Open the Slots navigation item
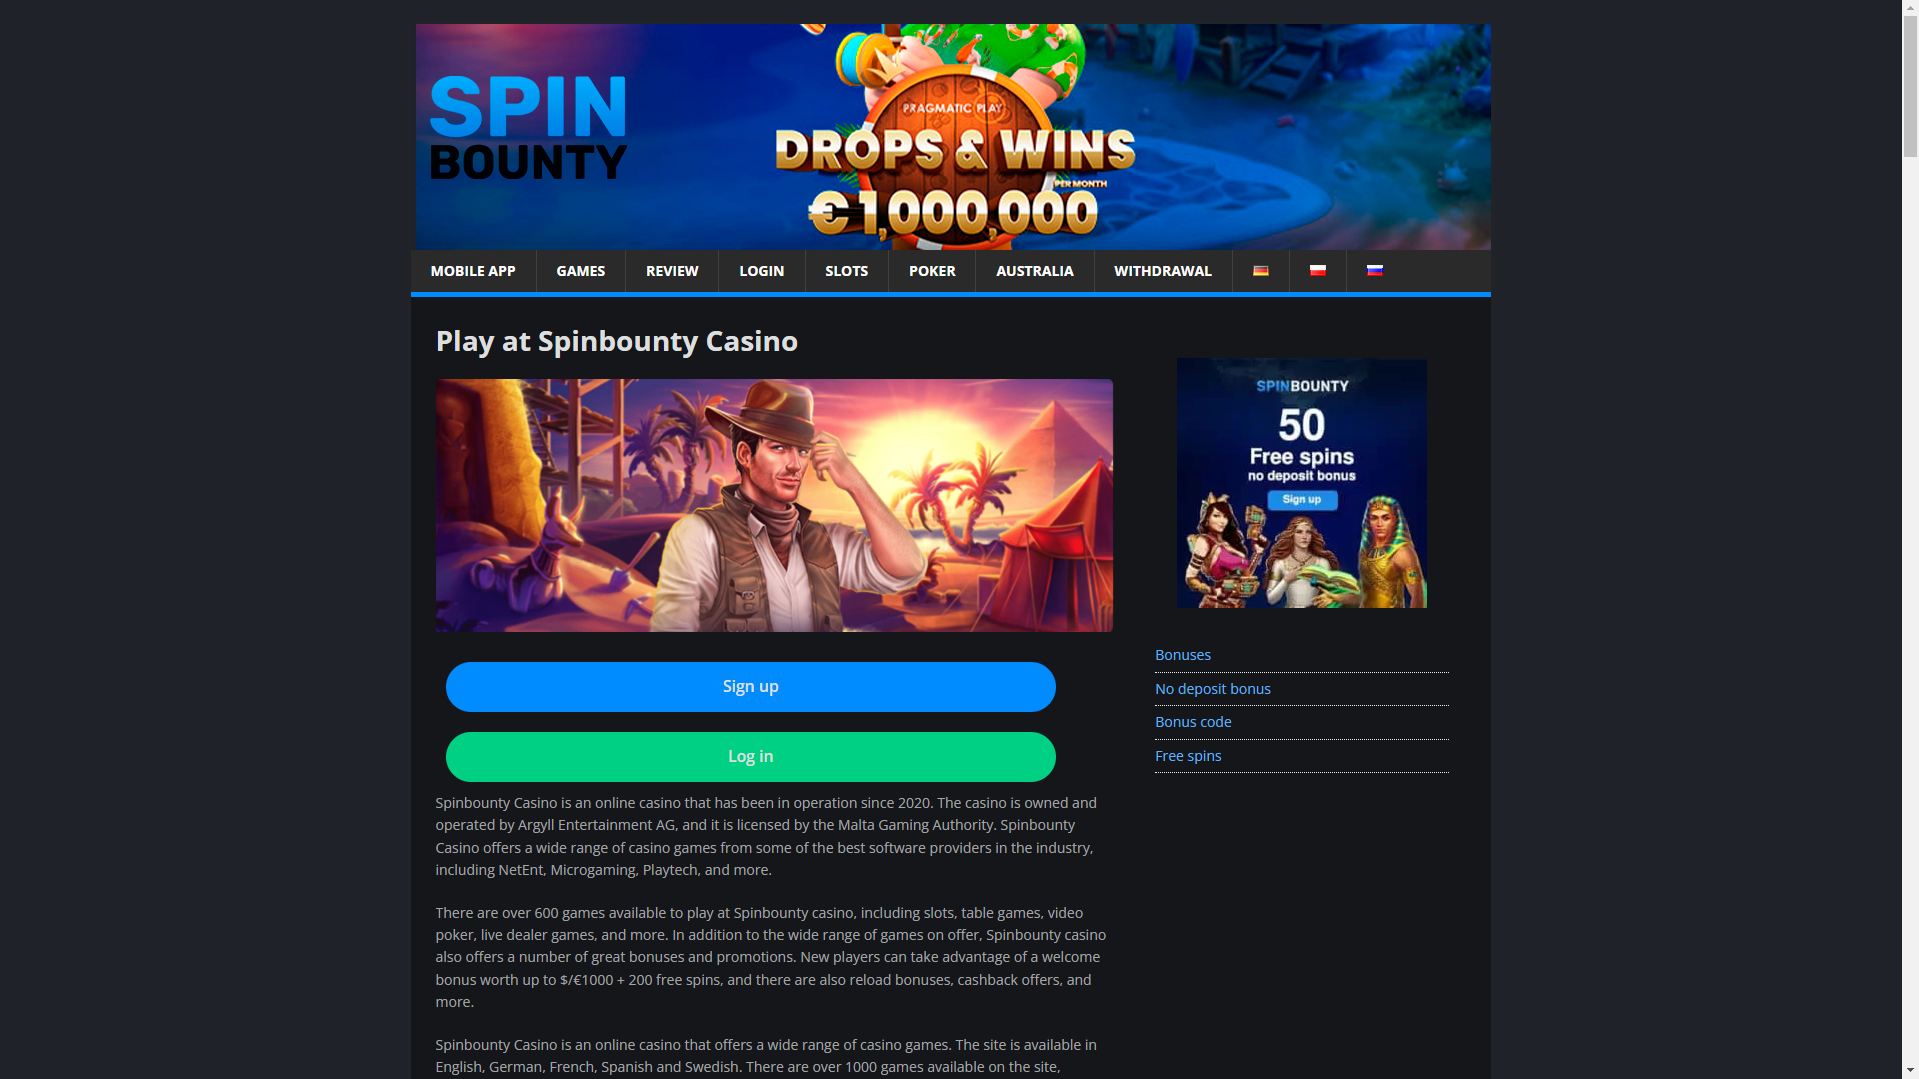 [x=847, y=271]
